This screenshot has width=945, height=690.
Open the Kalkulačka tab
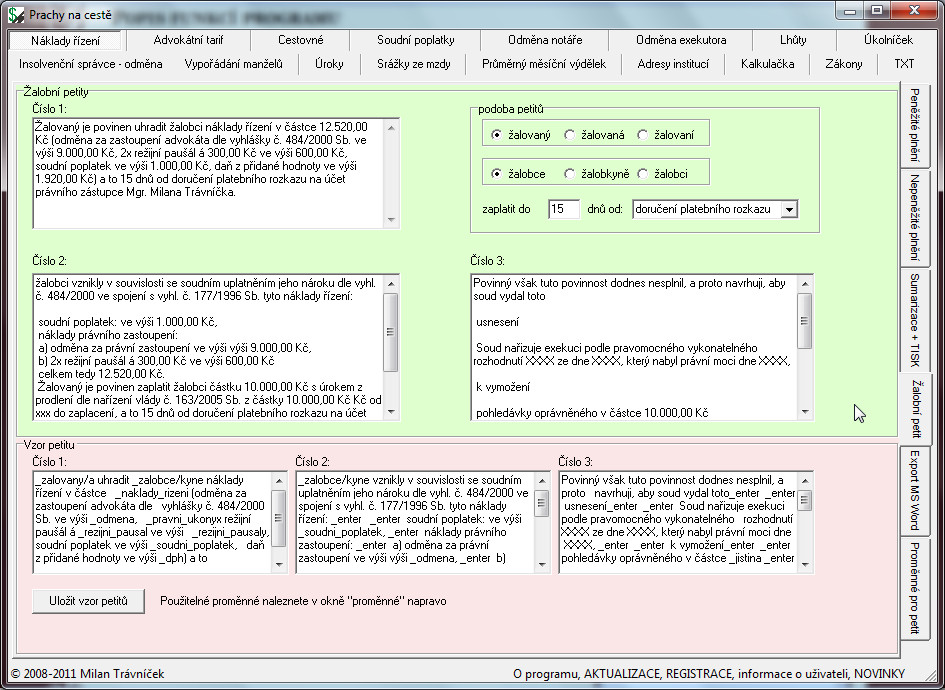click(767, 64)
